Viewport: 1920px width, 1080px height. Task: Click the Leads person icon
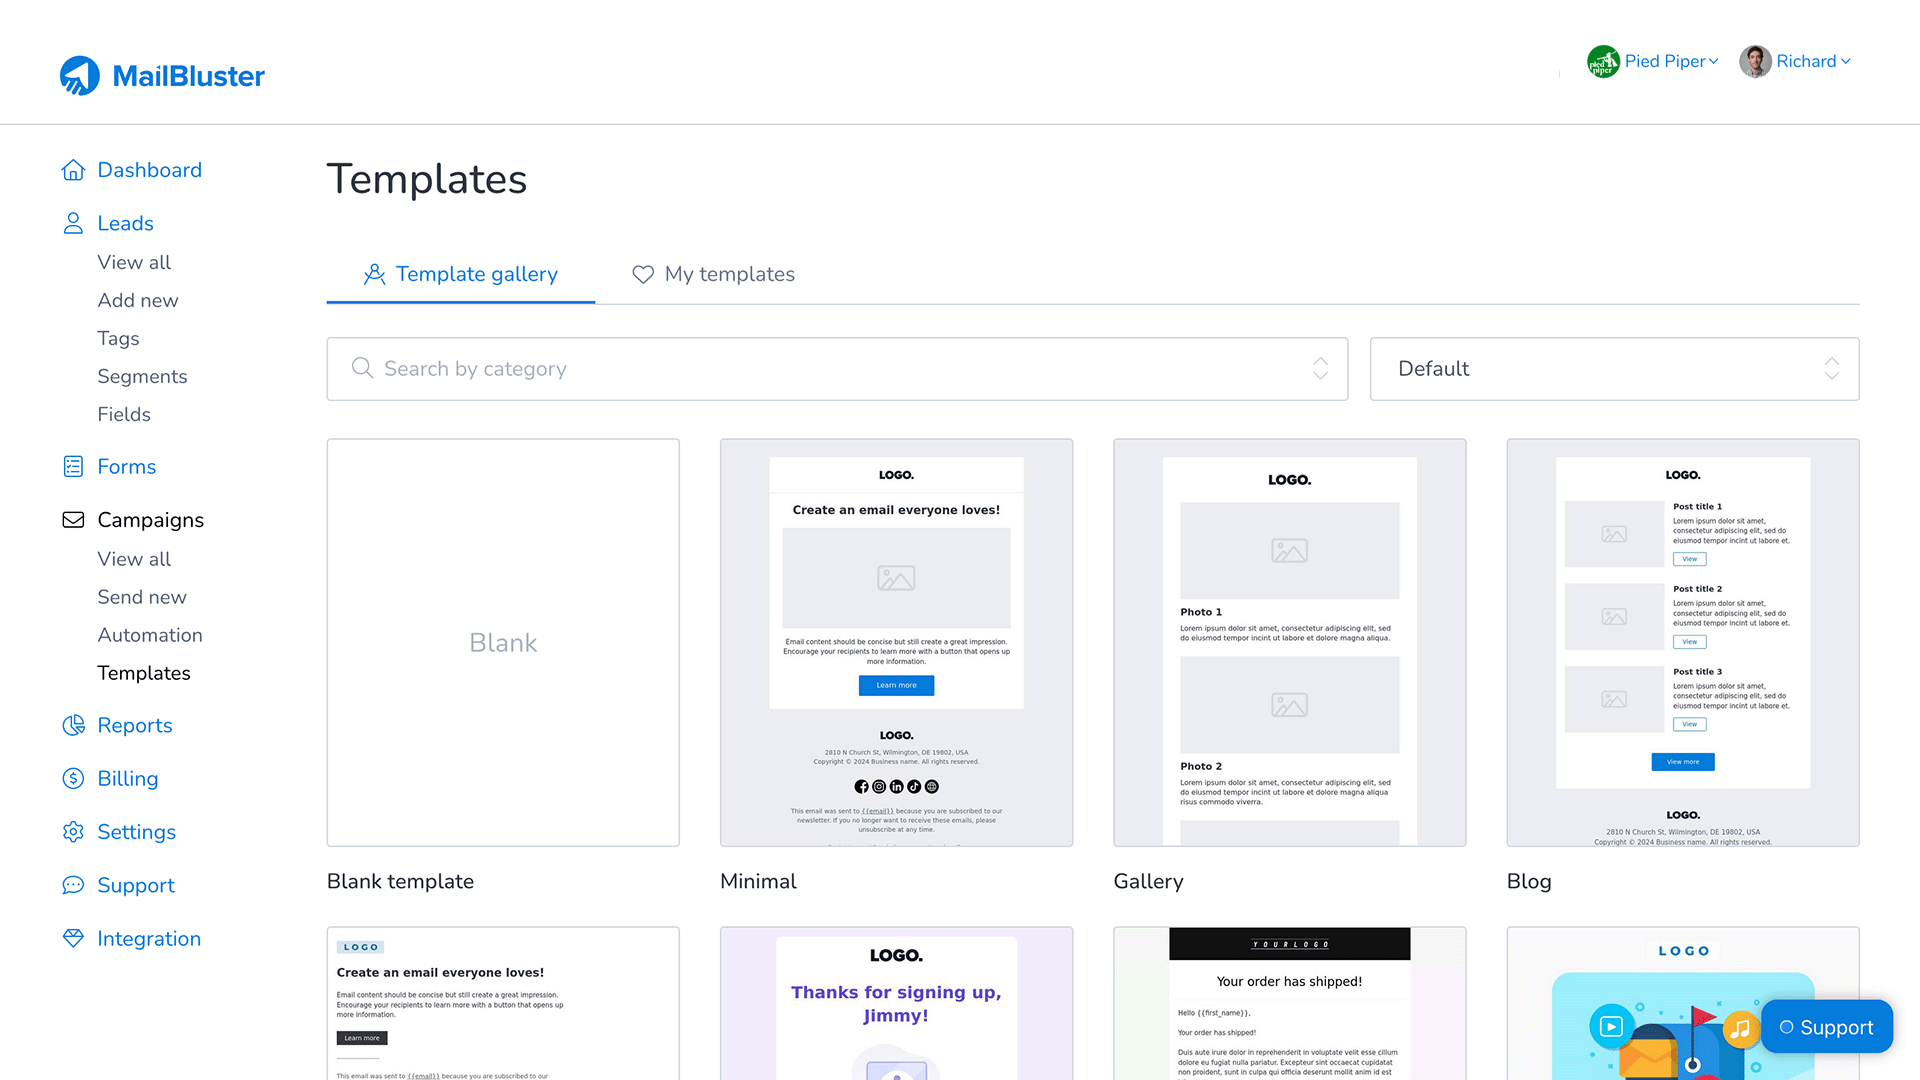point(73,223)
